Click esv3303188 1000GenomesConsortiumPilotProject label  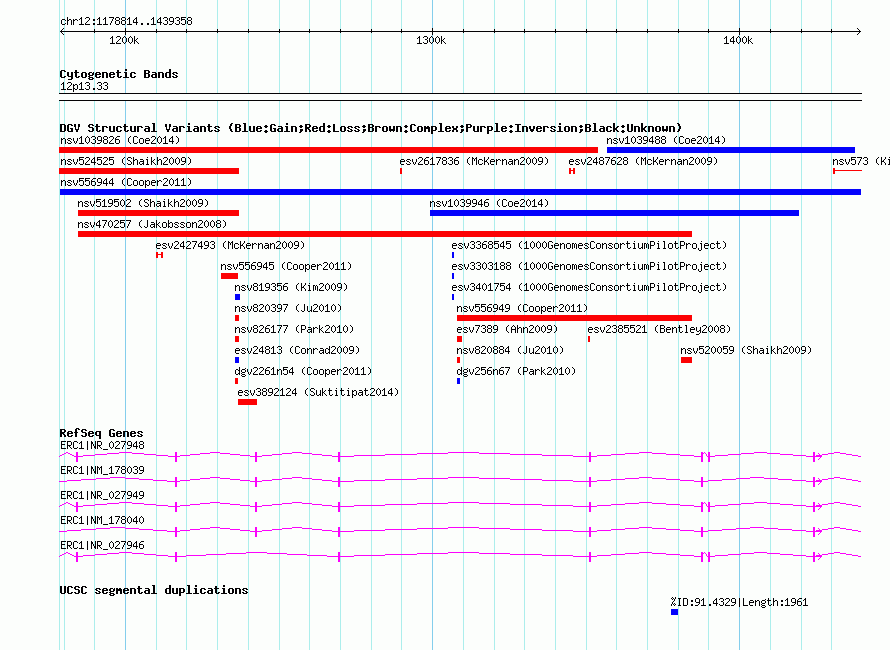(x=589, y=266)
